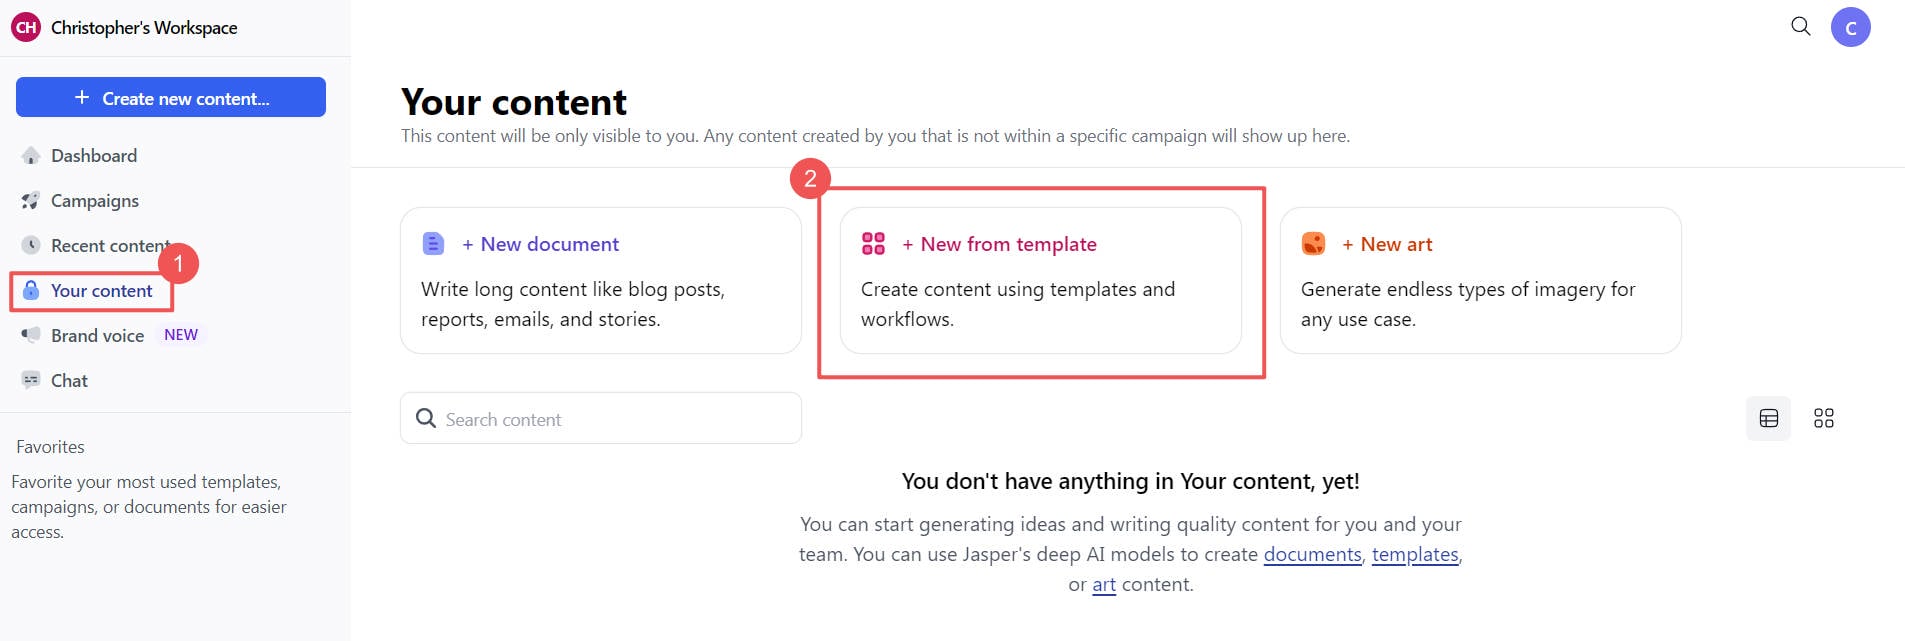Select Christopher's Workspace header

point(144,27)
